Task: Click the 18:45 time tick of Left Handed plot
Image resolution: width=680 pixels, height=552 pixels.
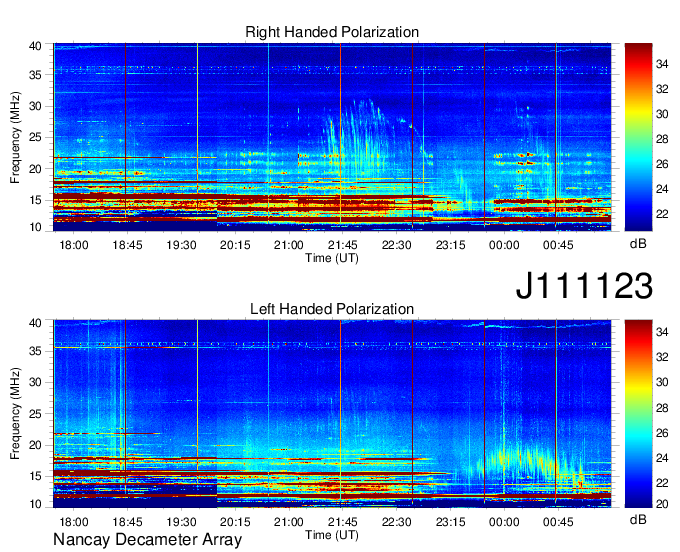Action: (x=128, y=522)
